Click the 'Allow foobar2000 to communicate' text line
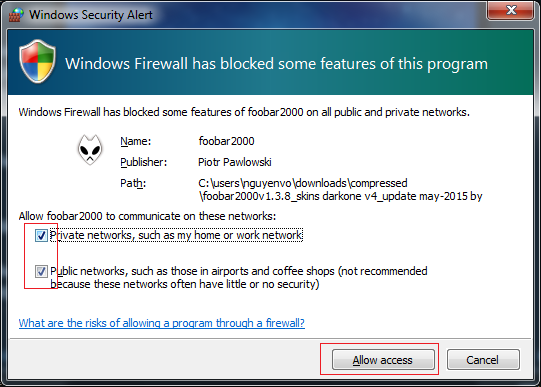The image size is (541, 387). (147, 216)
